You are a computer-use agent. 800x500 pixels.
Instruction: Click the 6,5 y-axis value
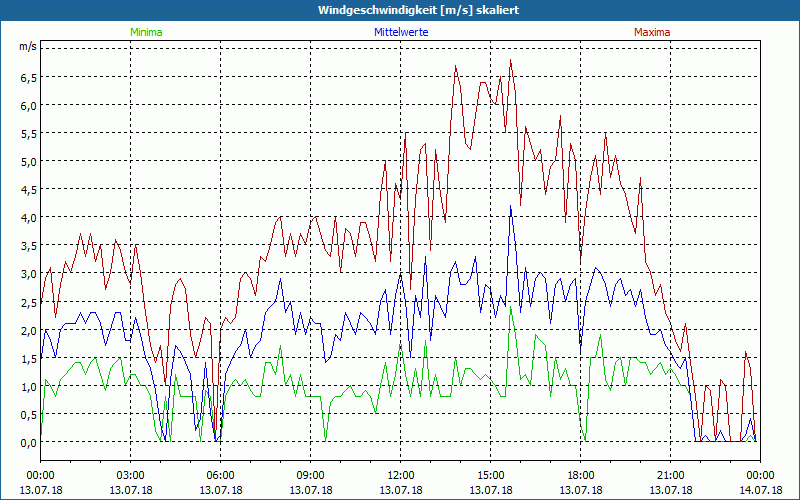pos(28,77)
